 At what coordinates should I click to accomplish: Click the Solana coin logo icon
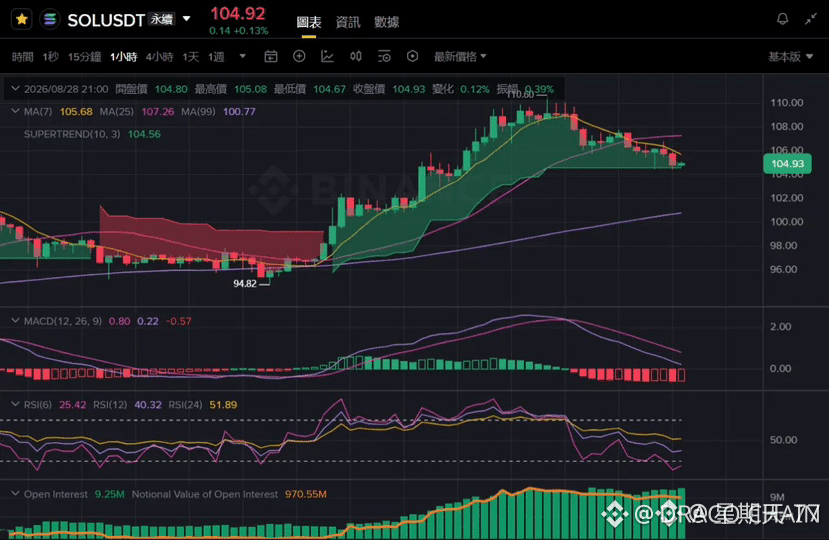pos(50,20)
